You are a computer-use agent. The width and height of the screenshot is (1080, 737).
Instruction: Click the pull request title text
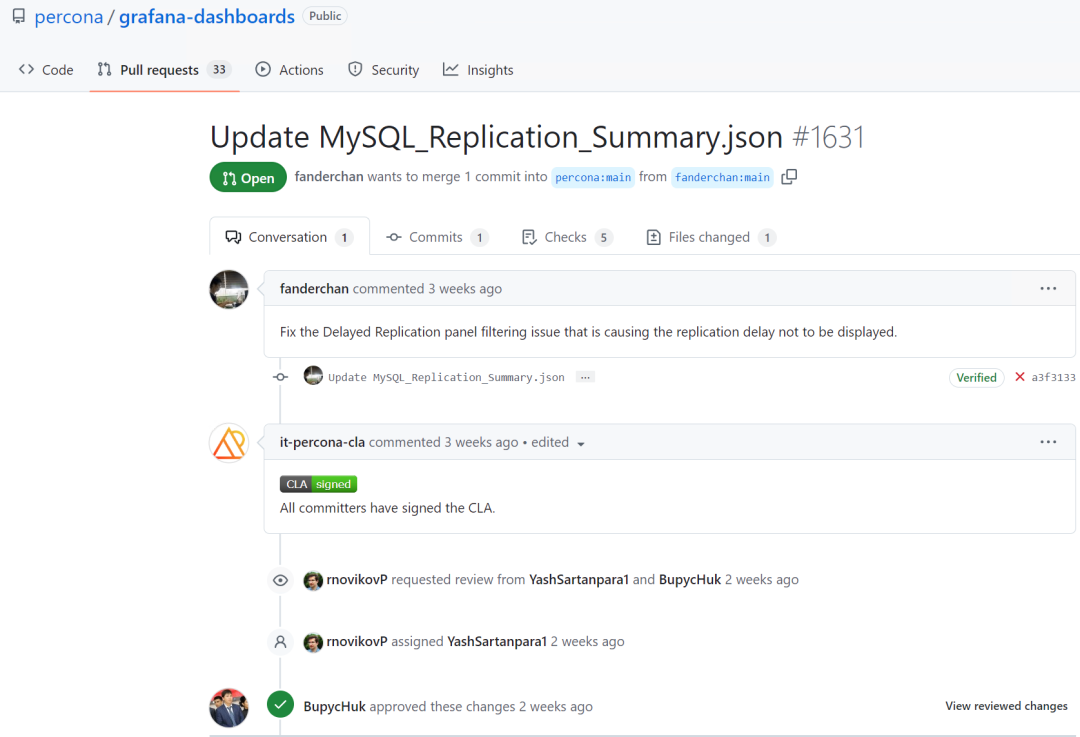click(496, 136)
